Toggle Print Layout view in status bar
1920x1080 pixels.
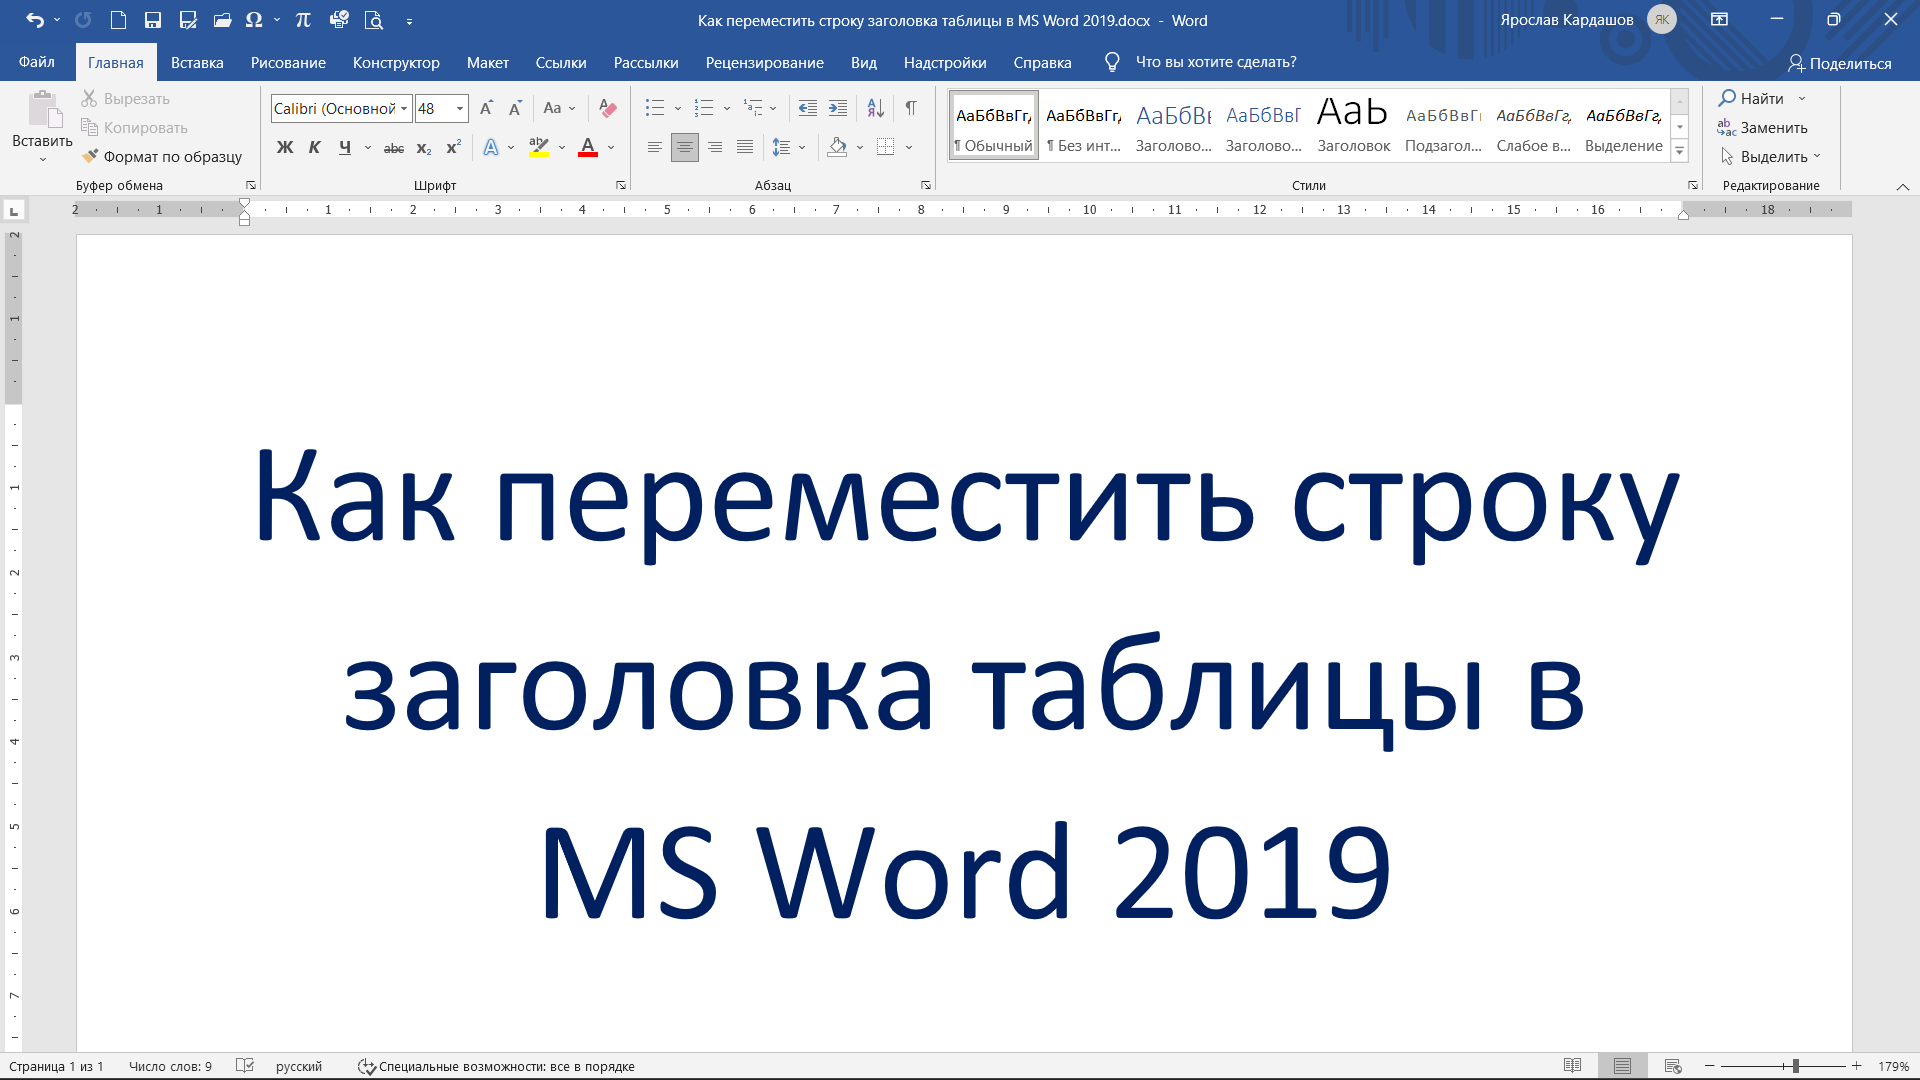click(x=1622, y=1066)
